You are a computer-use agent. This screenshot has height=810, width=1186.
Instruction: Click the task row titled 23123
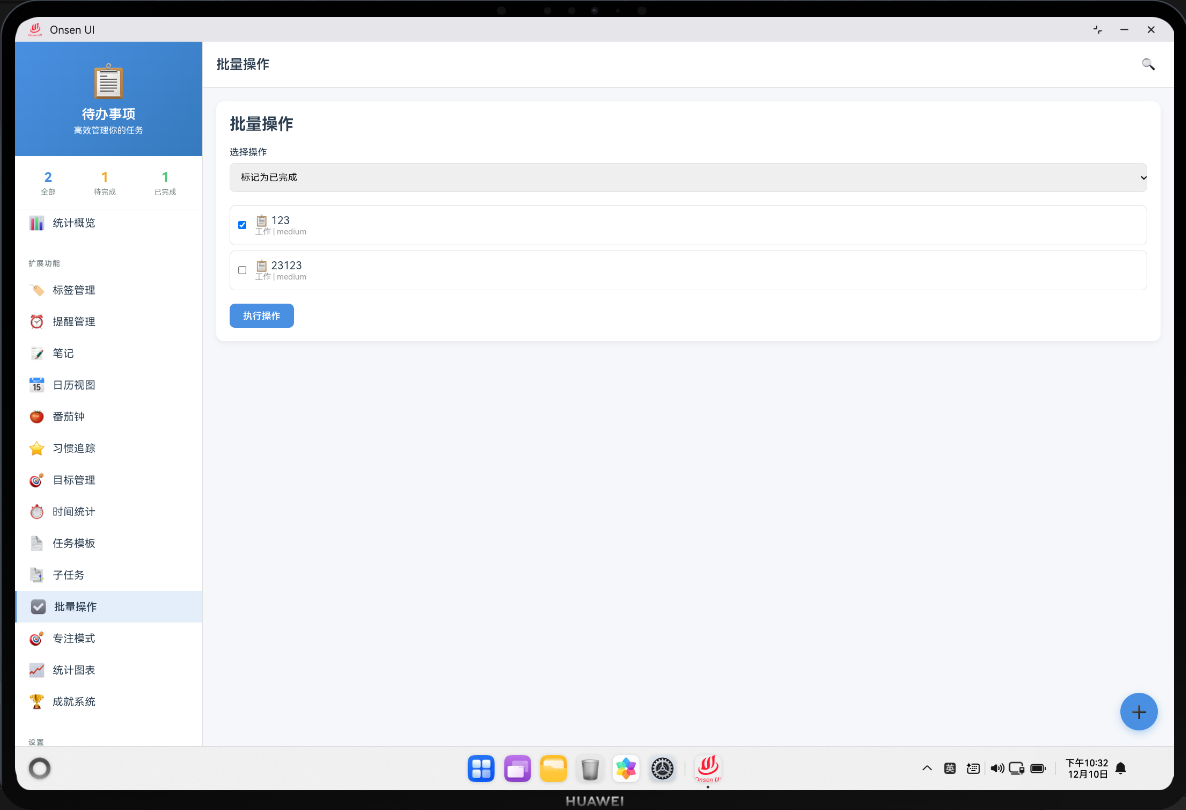coord(688,270)
